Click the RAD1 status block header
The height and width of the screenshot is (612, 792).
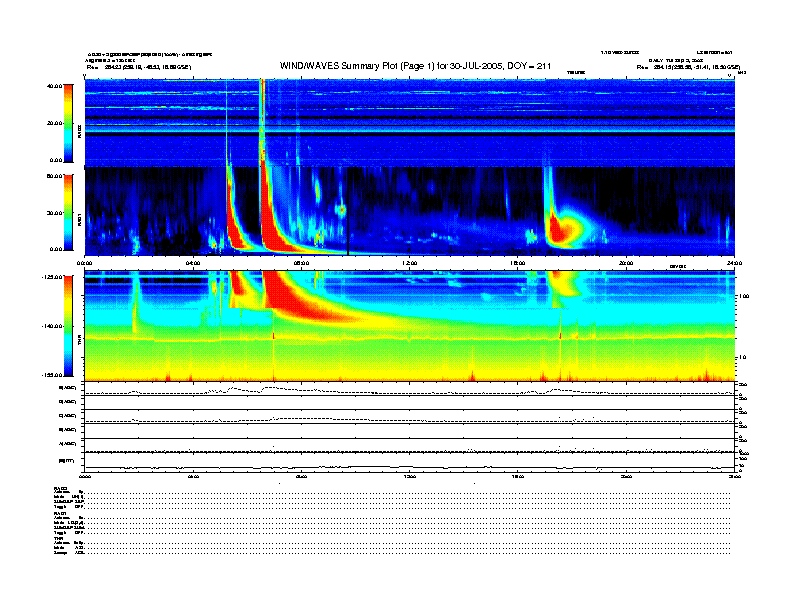pyautogui.click(x=60, y=514)
